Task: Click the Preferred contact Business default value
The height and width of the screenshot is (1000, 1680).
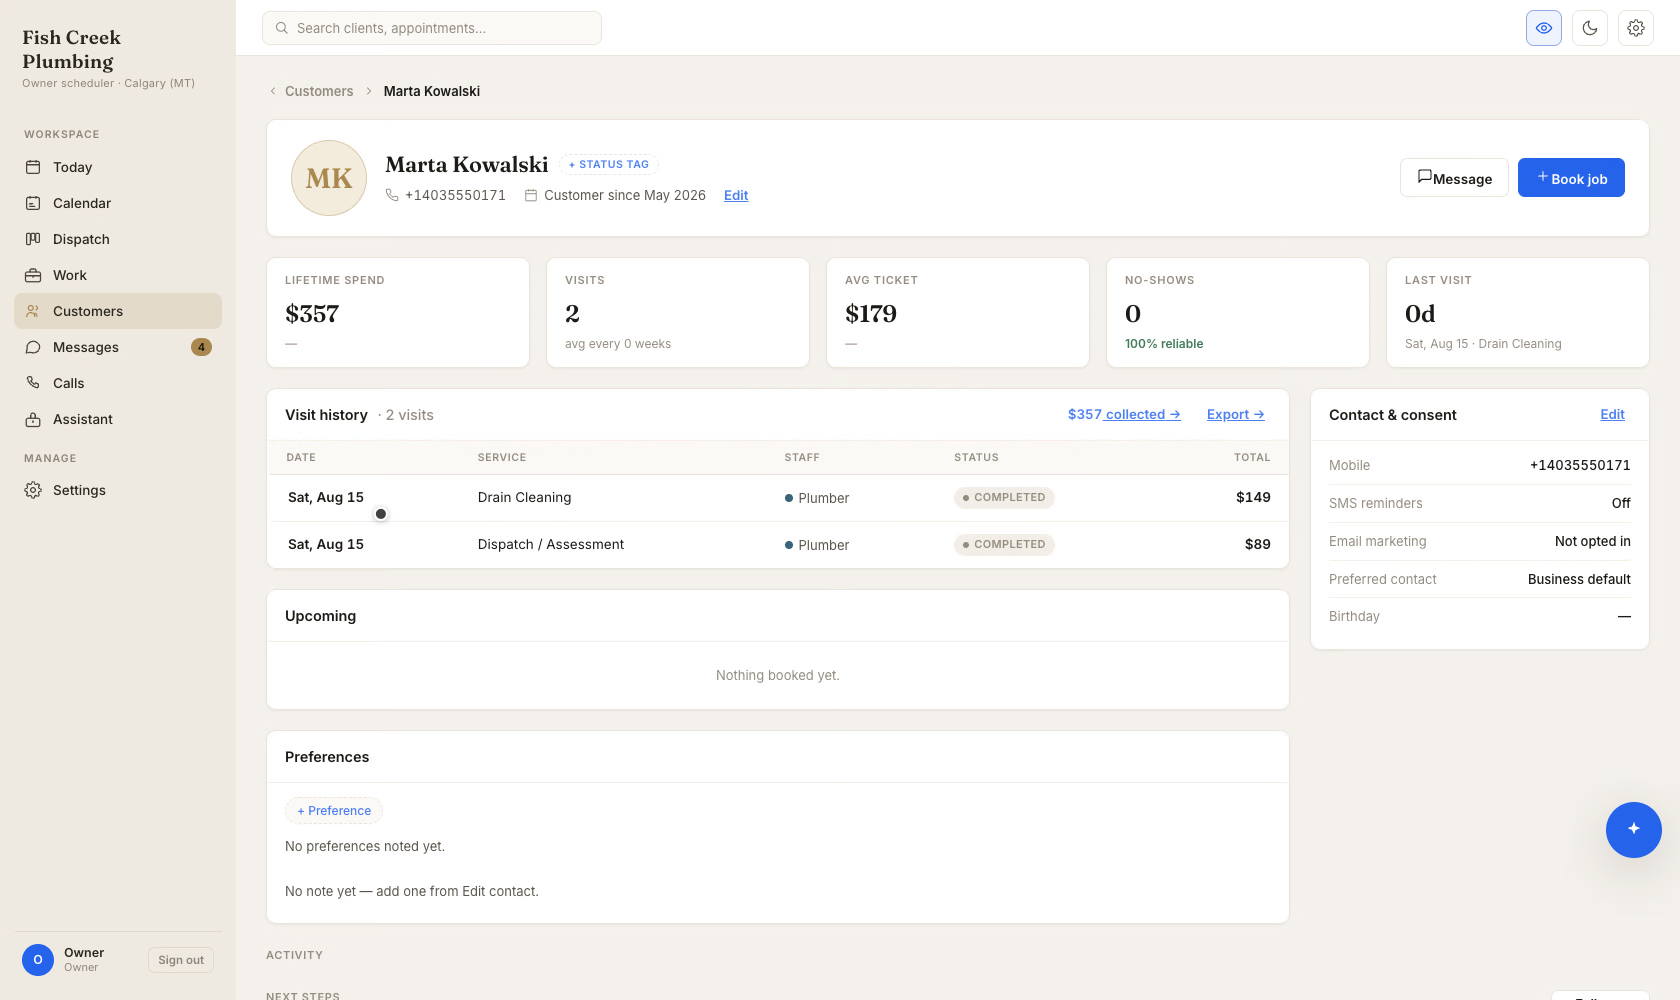Action: pos(1579,579)
